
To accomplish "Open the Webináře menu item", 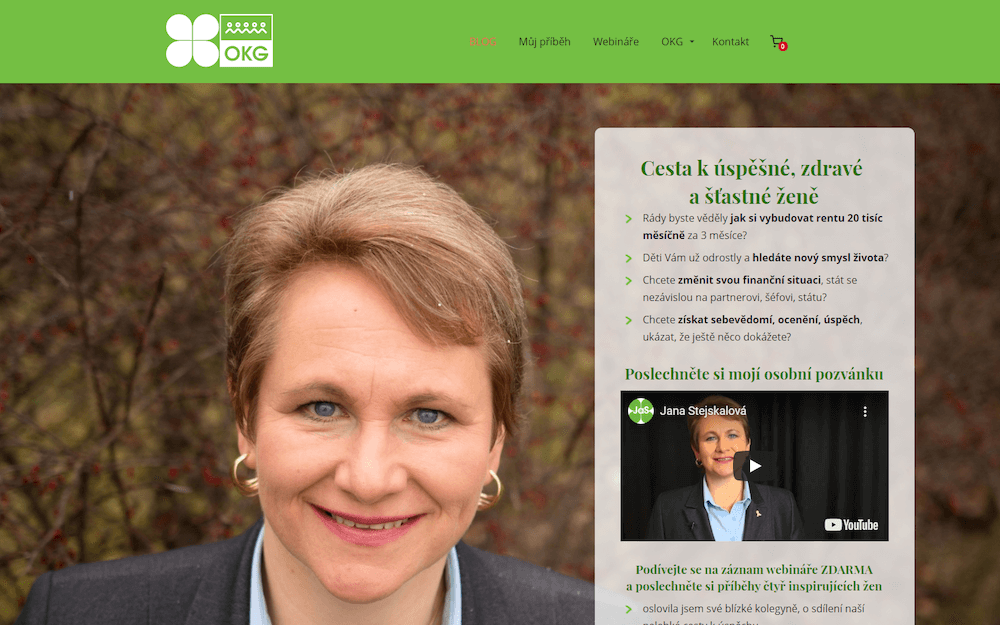I will pos(615,41).
